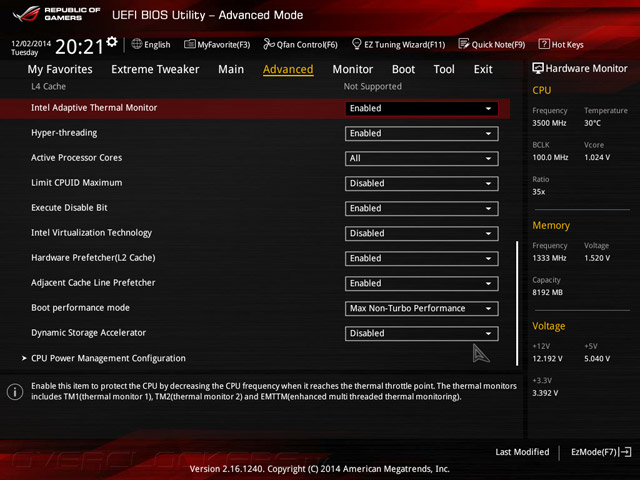Image resolution: width=640 pixels, height=480 pixels.
Task: Switch to the Tool tab
Action: coord(444,69)
